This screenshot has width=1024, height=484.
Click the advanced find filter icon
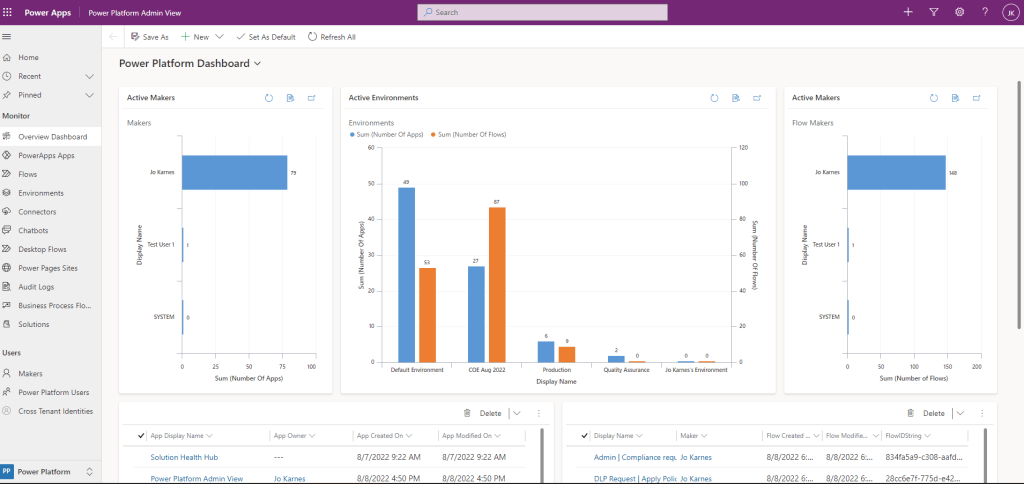point(934,12)
